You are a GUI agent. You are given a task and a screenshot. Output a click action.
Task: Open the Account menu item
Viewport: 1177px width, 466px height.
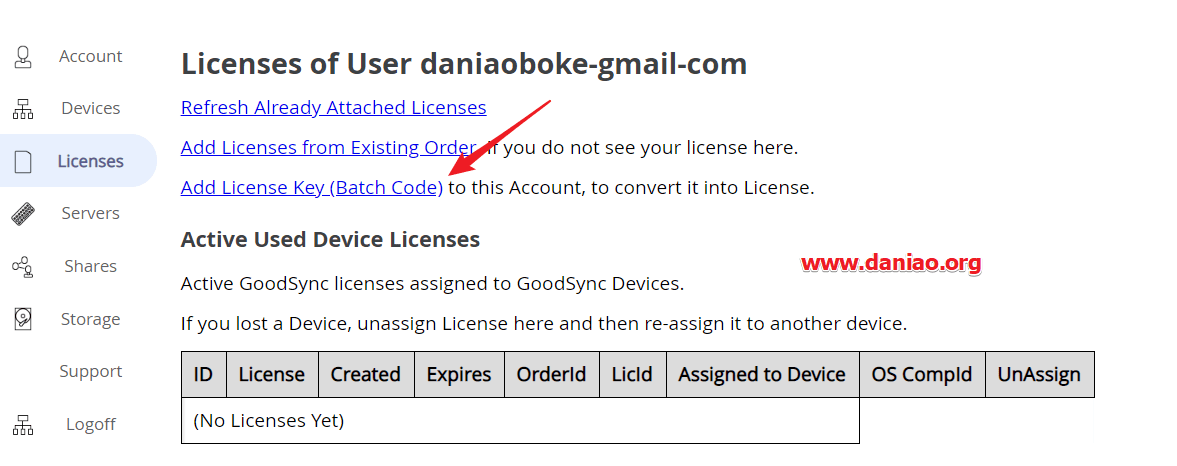[91, 56]
